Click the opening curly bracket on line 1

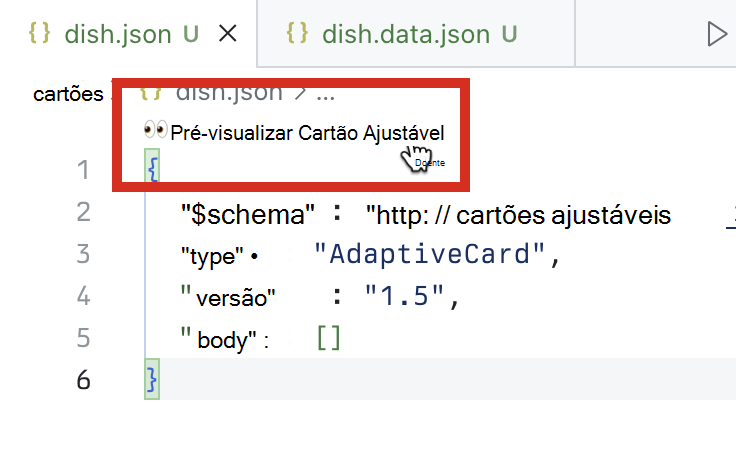coord(152,169)
